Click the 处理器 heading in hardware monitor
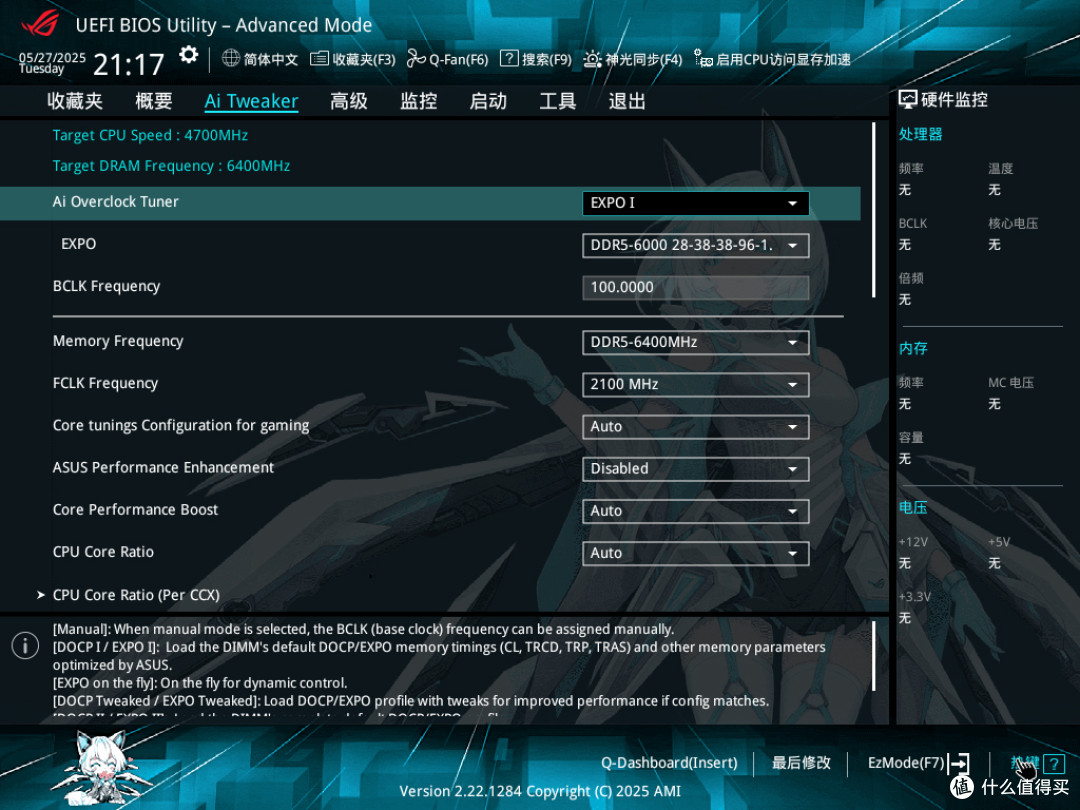Image resolution: width=1080 pixels, height=810 pixels. point(920,134)
